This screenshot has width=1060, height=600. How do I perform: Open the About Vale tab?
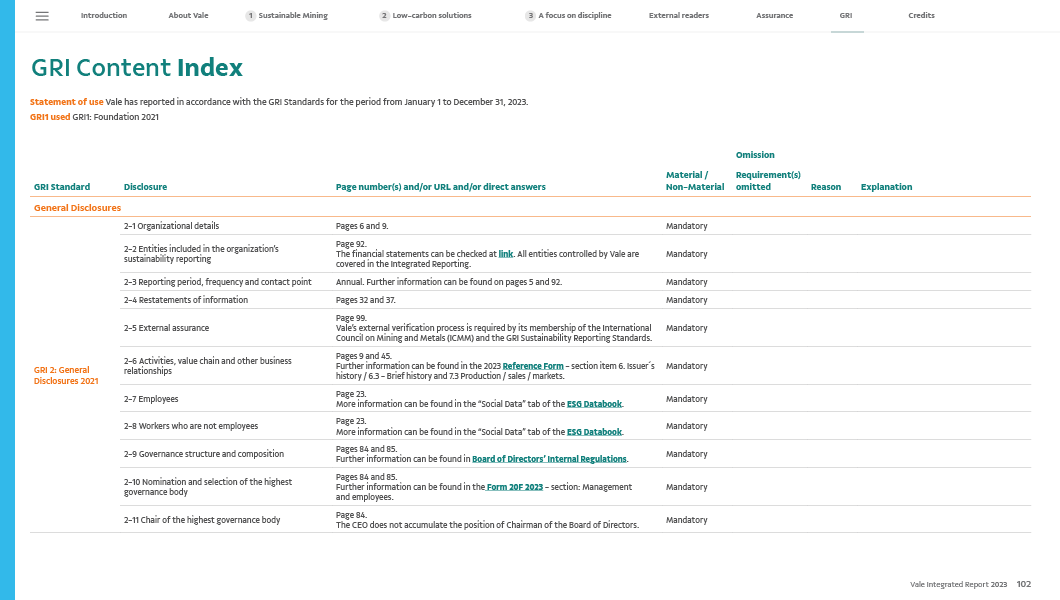click(188, 16)
